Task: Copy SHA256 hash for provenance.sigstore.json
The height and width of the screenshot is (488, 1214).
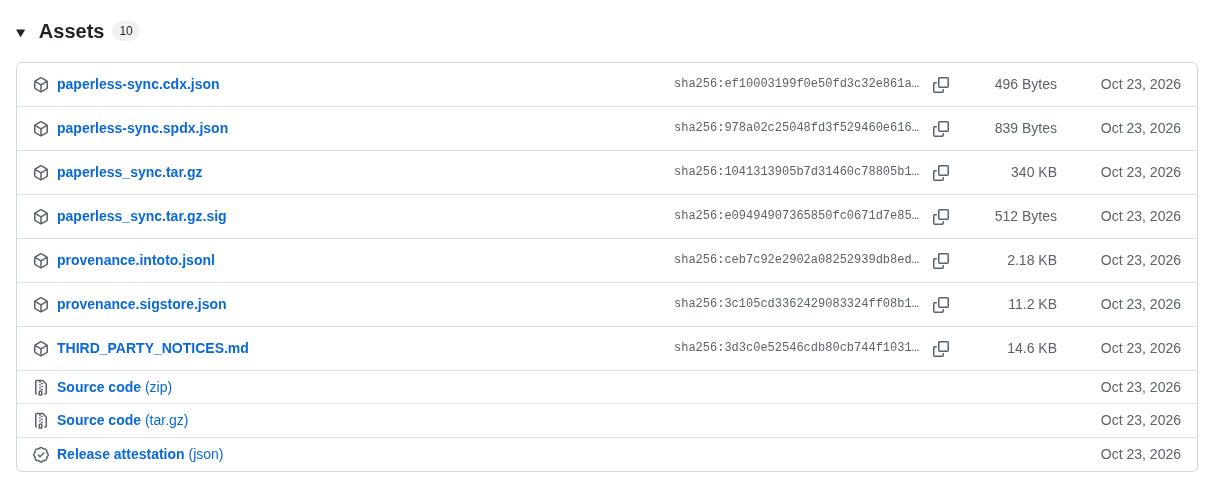Action: click(941, 305)
